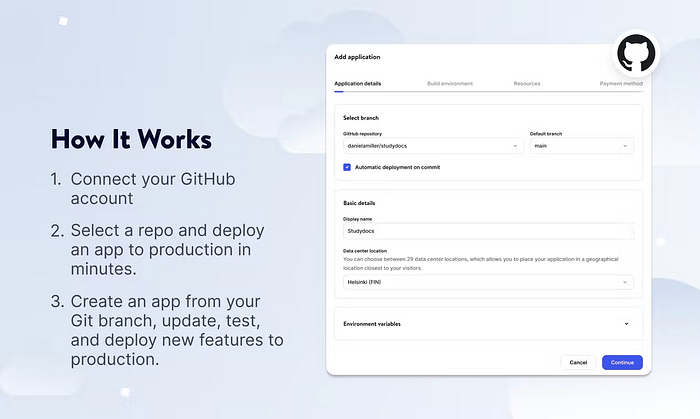The height and width of the screenshot is (419, 700).
Task: Toggle Automatic deployment on commit checkbox
Action: coord(347,167)
